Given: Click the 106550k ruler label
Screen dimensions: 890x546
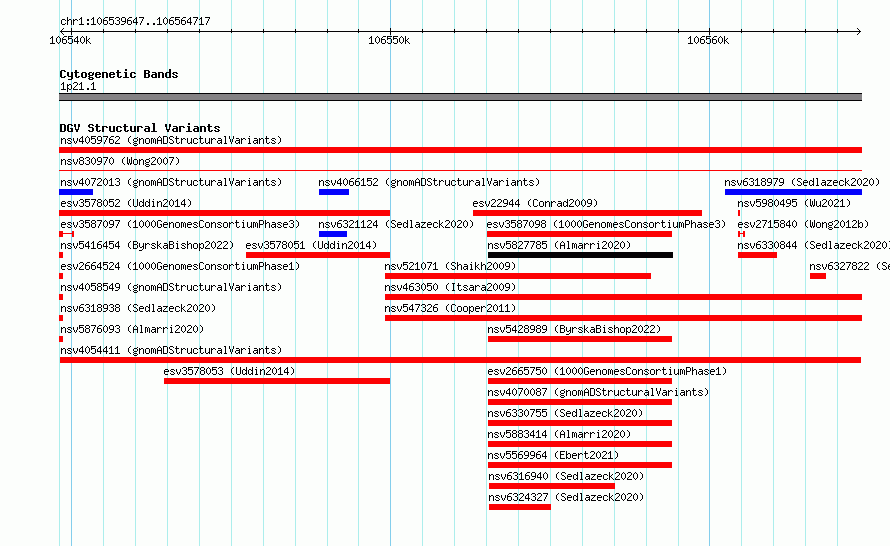Looking at the screenshot, I should (389, 40).
